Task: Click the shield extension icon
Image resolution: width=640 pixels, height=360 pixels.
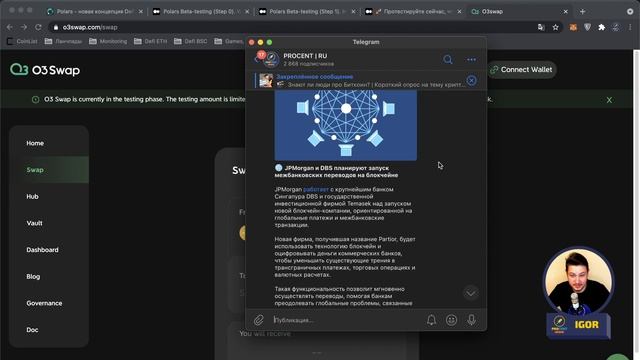Action: (x=587, y=27)
